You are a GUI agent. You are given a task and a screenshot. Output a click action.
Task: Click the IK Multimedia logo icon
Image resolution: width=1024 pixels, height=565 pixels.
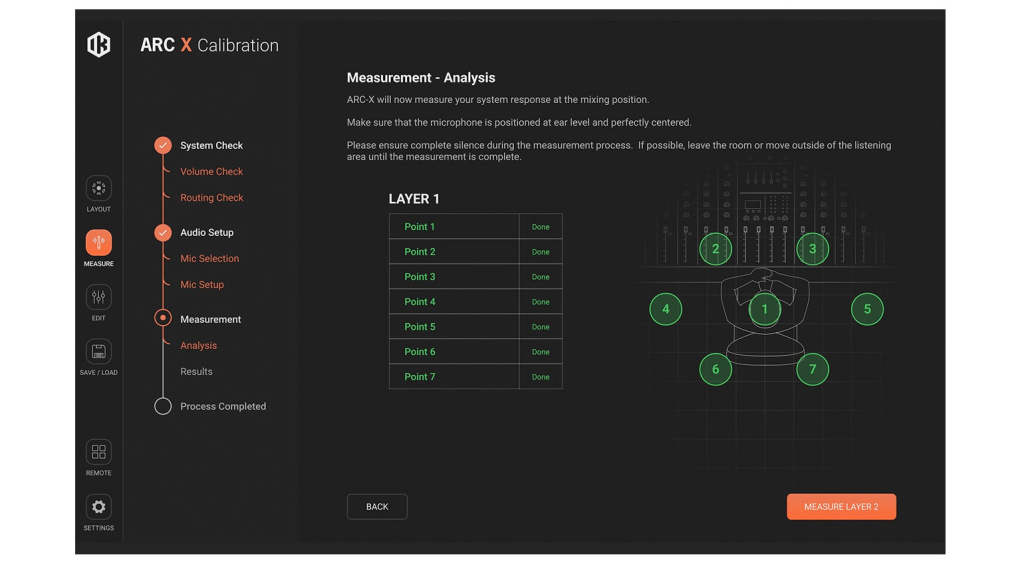99,44
